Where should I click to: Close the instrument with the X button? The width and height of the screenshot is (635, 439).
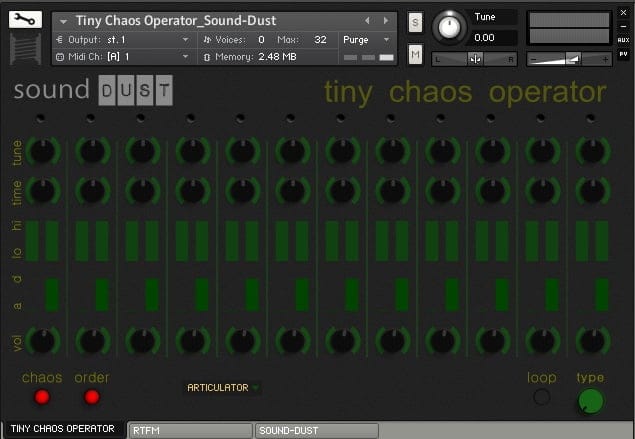tap(623, 13)
